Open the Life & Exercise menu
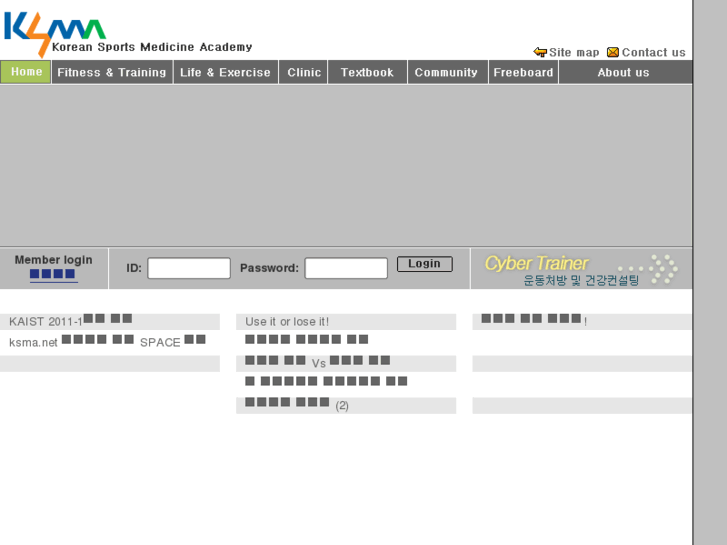The image size is (727, 545). pyautogui.click(x=225, y=72)
